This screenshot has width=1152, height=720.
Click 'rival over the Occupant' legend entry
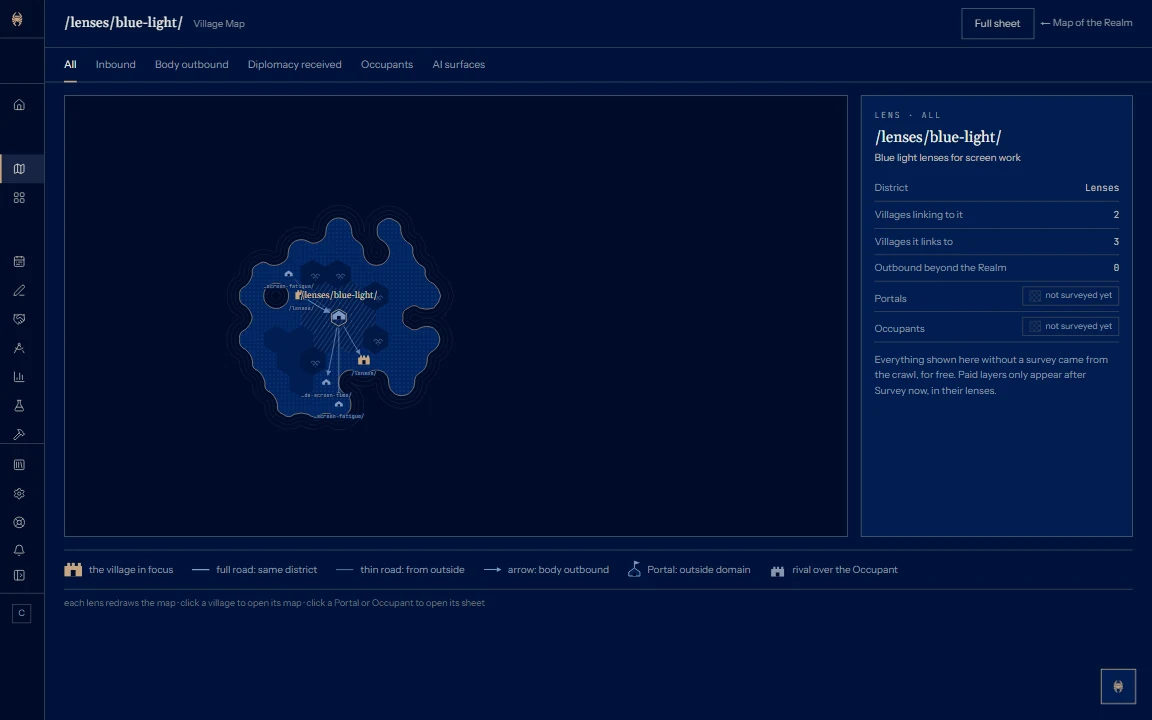point(834,570)
